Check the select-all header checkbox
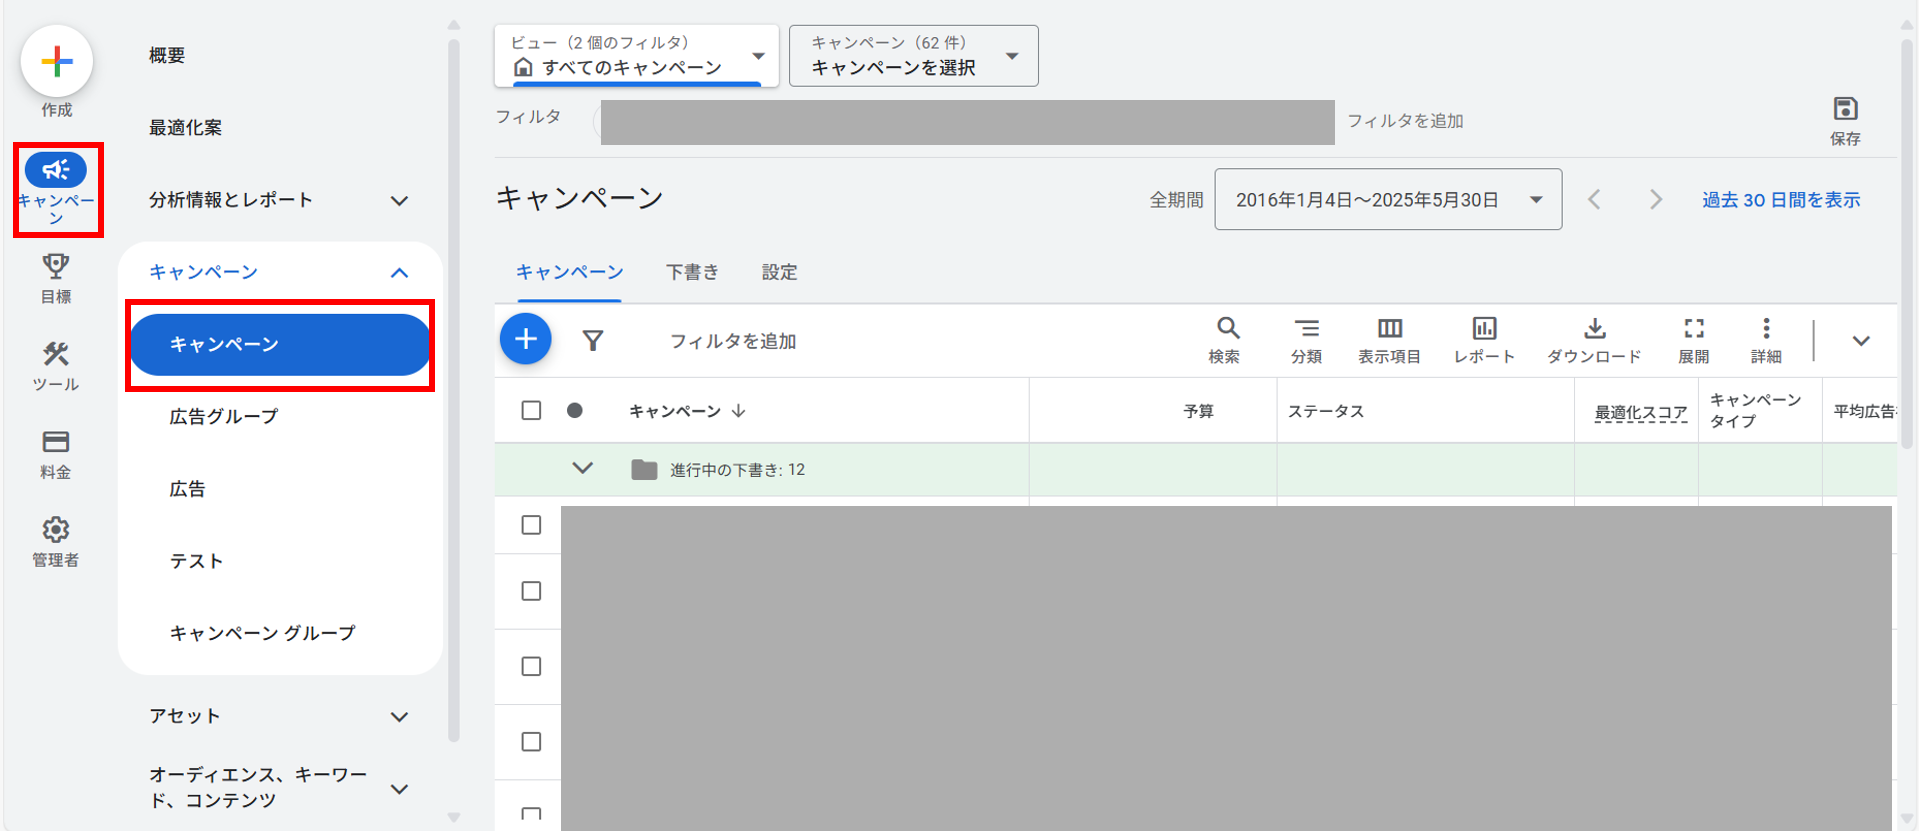The image size is (1919, 831). (531, 411)
